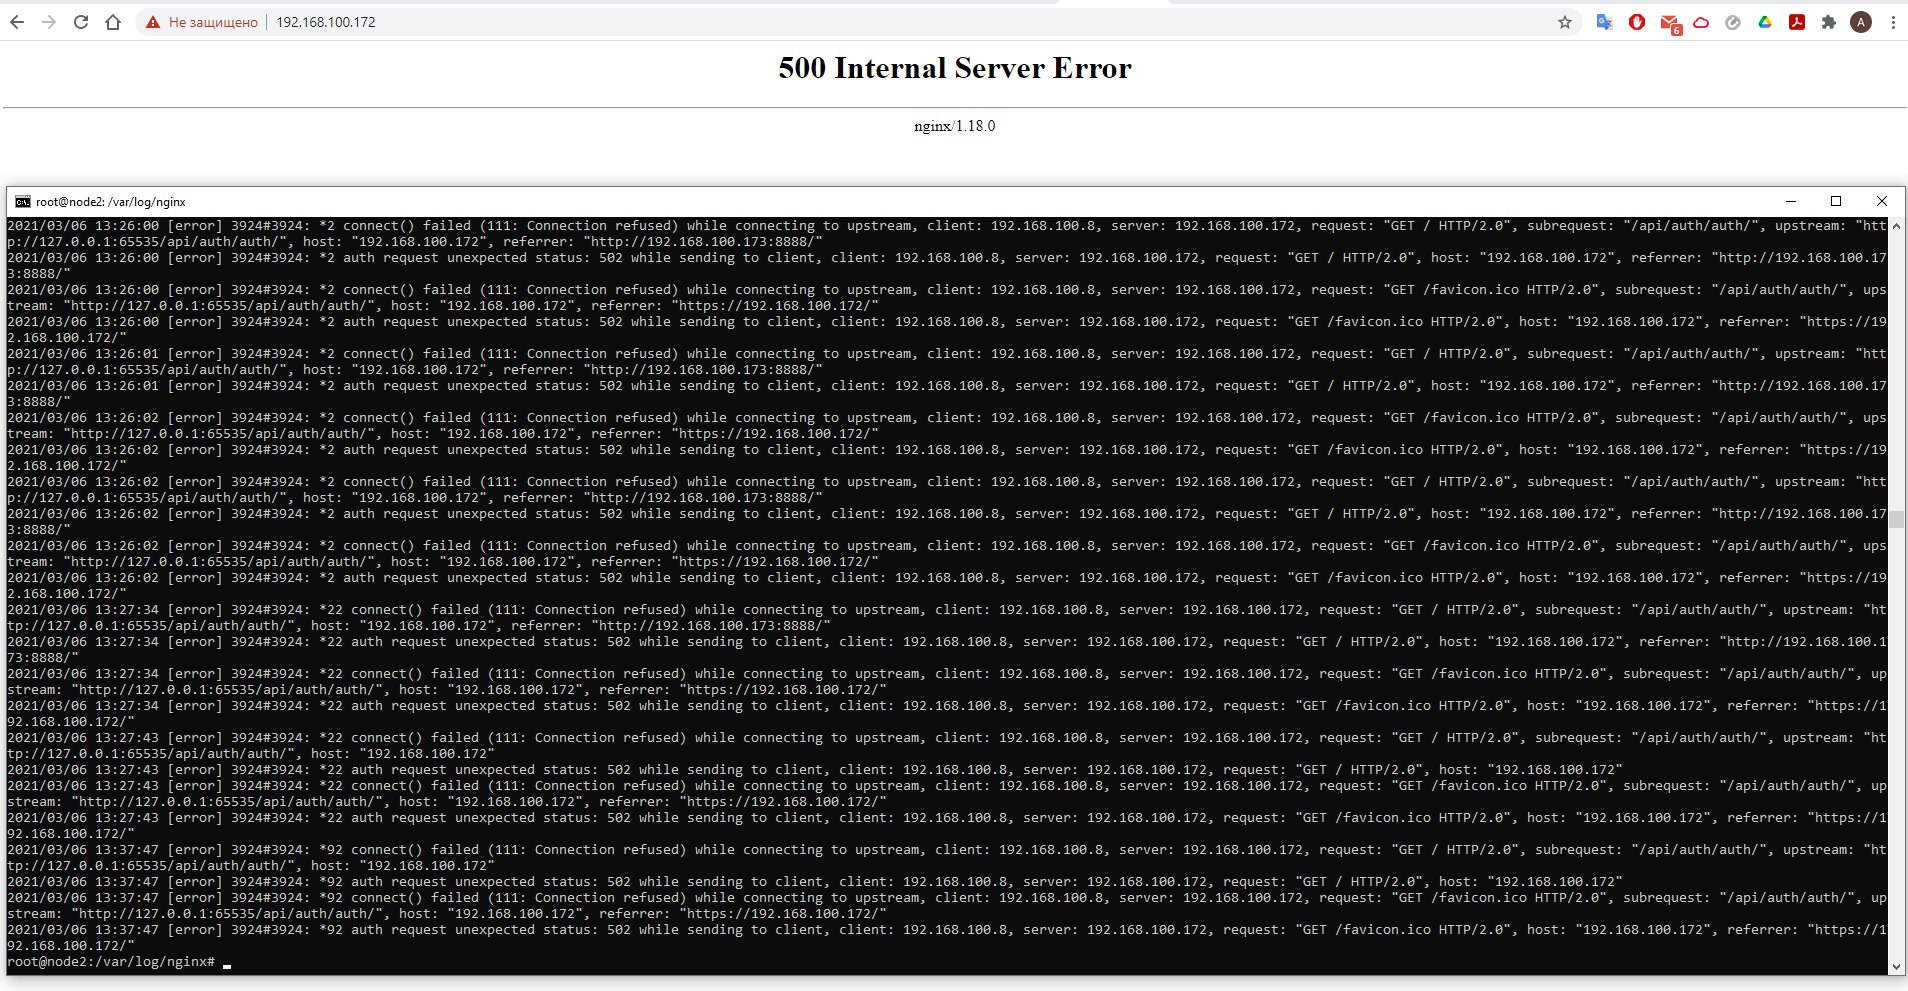Open the Gmail checker extension with badge 6

tap(1670, 24)
